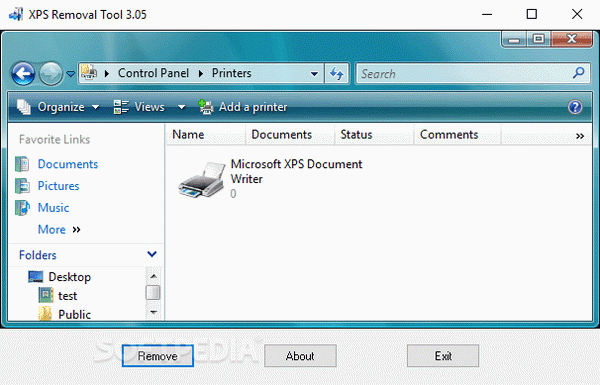The width and height of the screenshot is (600, 385).
Task: Maximize the XPS Removal Tool window
Action: coord(532,15)
